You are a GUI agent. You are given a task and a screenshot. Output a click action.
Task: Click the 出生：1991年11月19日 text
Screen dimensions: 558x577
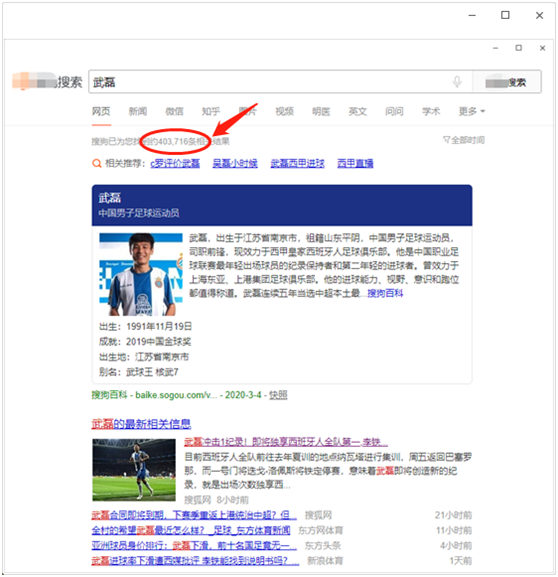tap(145, 326)
